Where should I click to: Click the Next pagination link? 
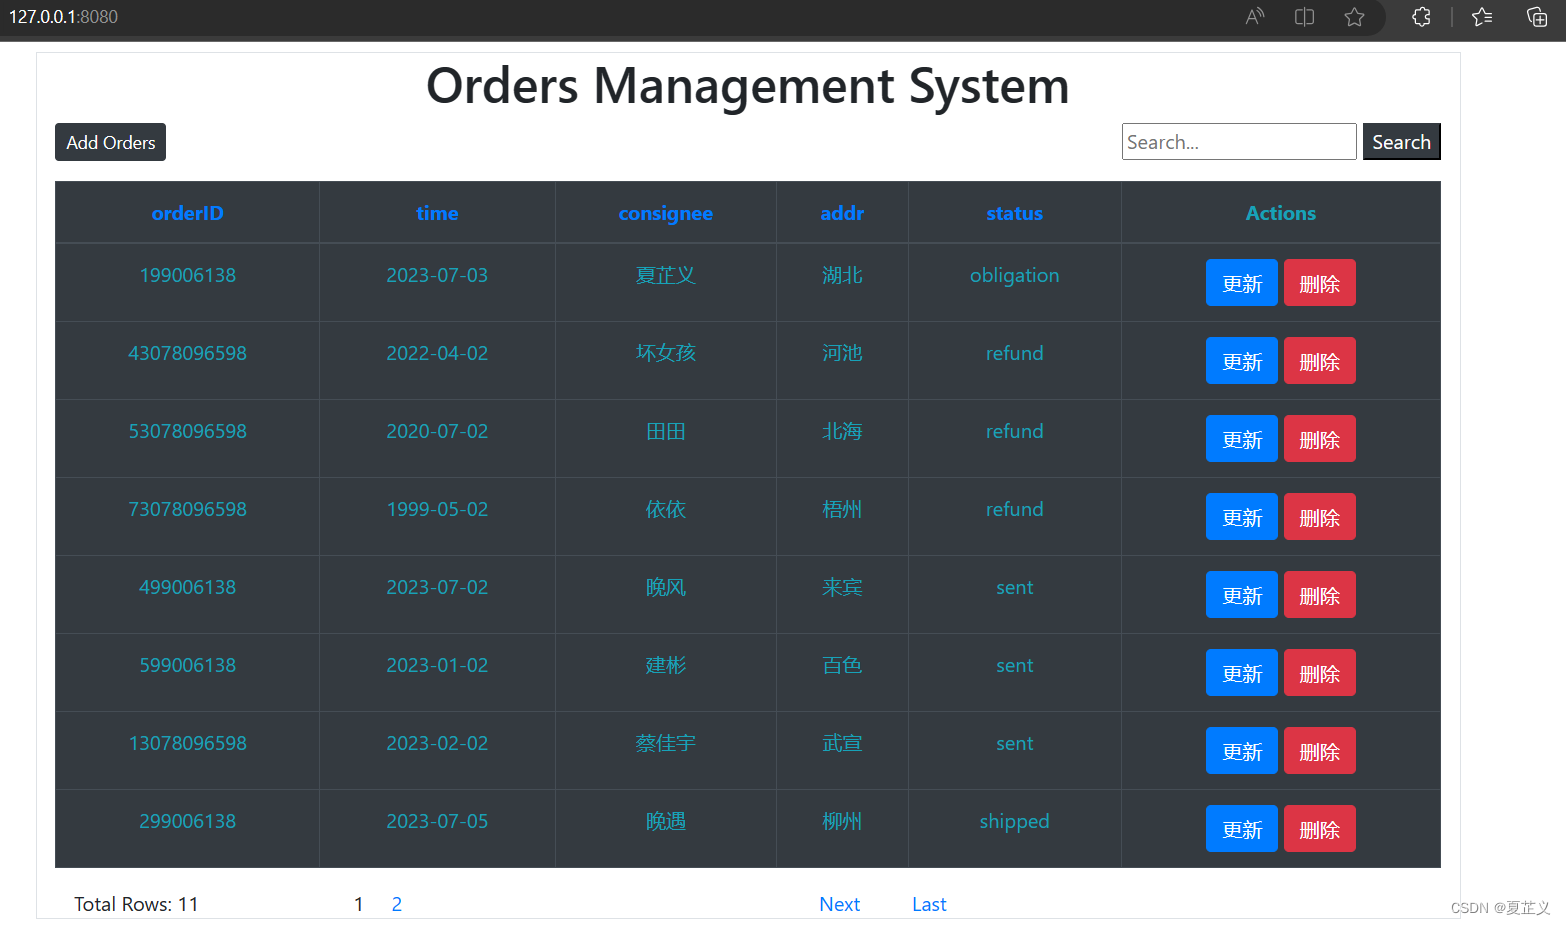(840, 904)
